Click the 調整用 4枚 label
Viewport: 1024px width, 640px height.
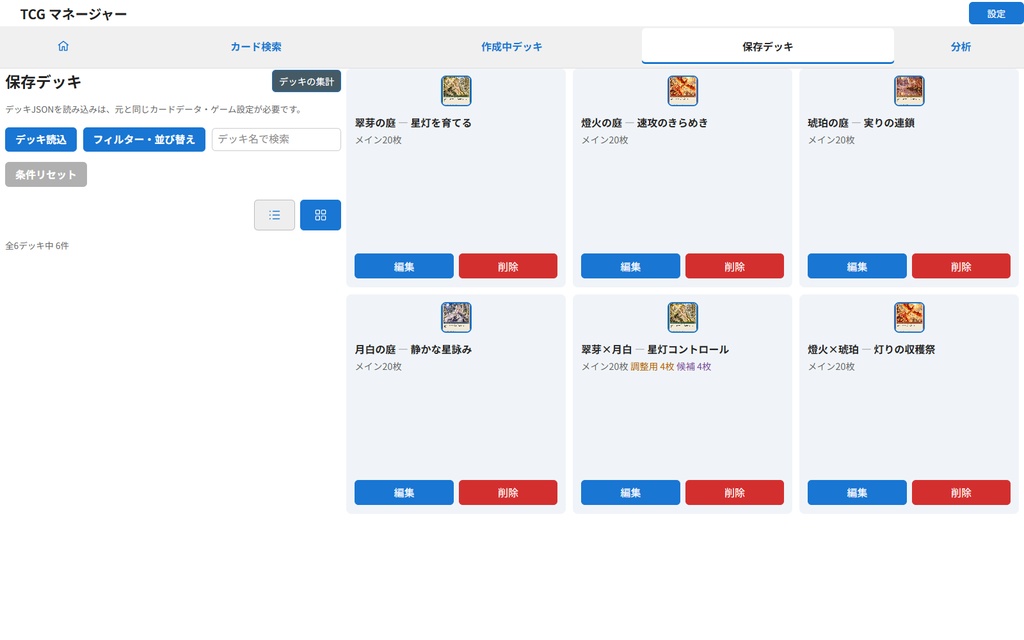[652, 366]
